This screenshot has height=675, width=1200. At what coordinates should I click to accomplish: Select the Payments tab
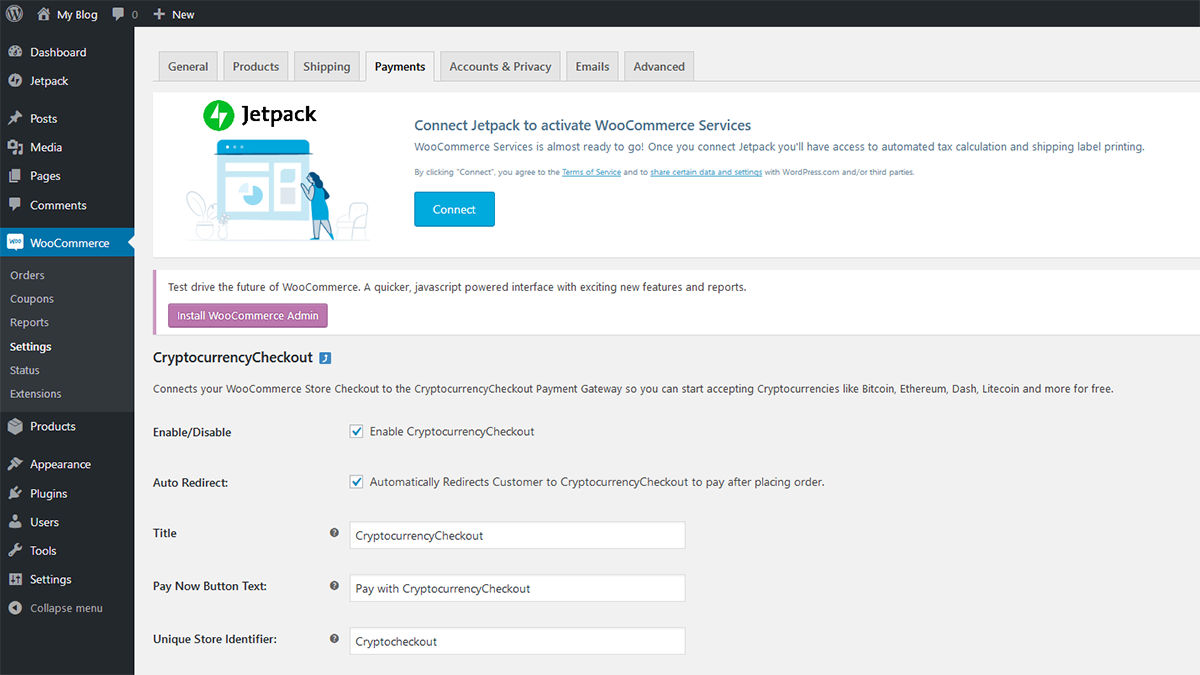400,66
